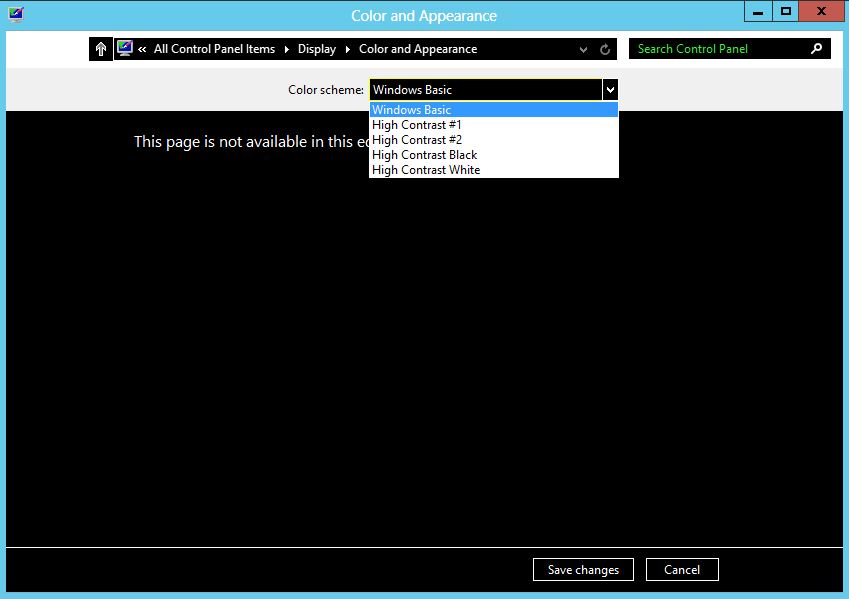Open All Control Panel Items breadcrumb
This screenshot has width=849, height=599.
(214, 49)
